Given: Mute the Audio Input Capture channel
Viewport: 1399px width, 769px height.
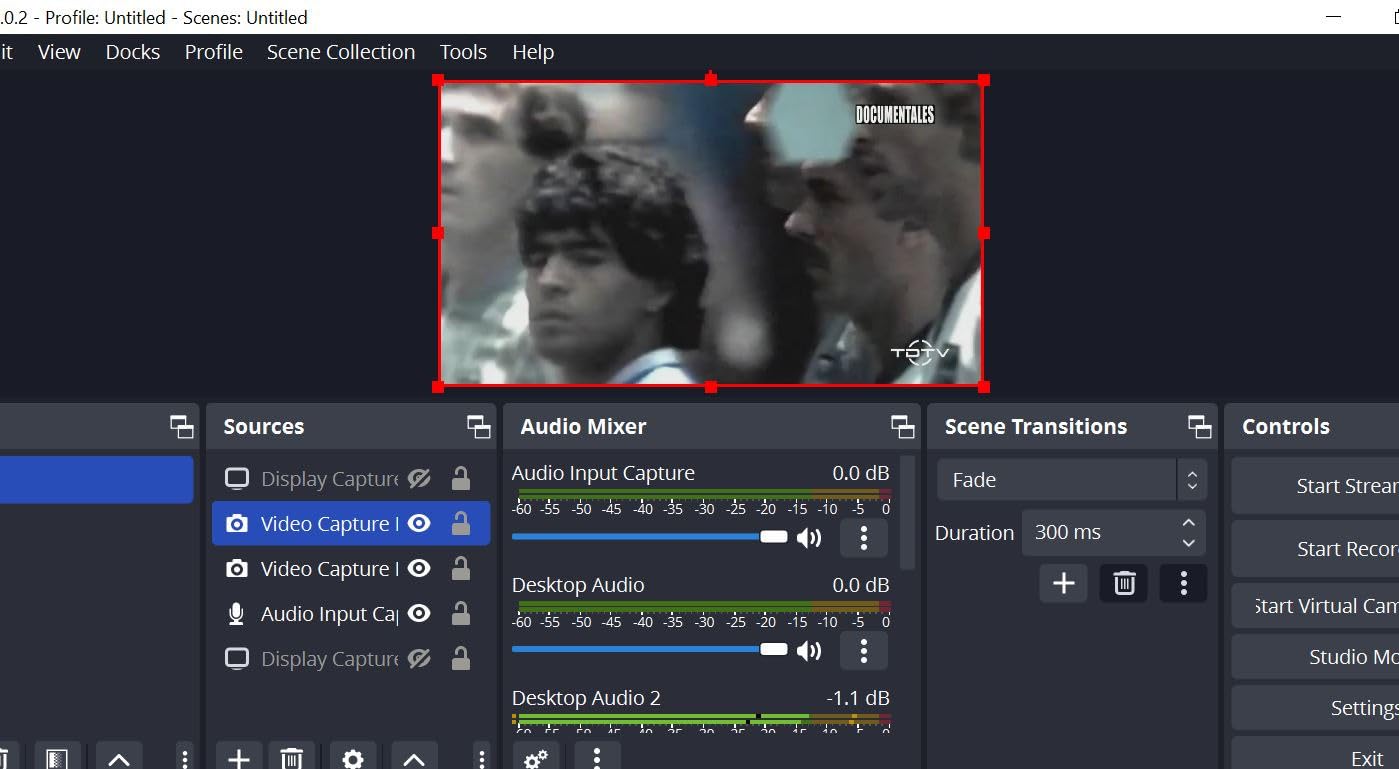Looking at the screenshot, I should [x=809, y=538].
